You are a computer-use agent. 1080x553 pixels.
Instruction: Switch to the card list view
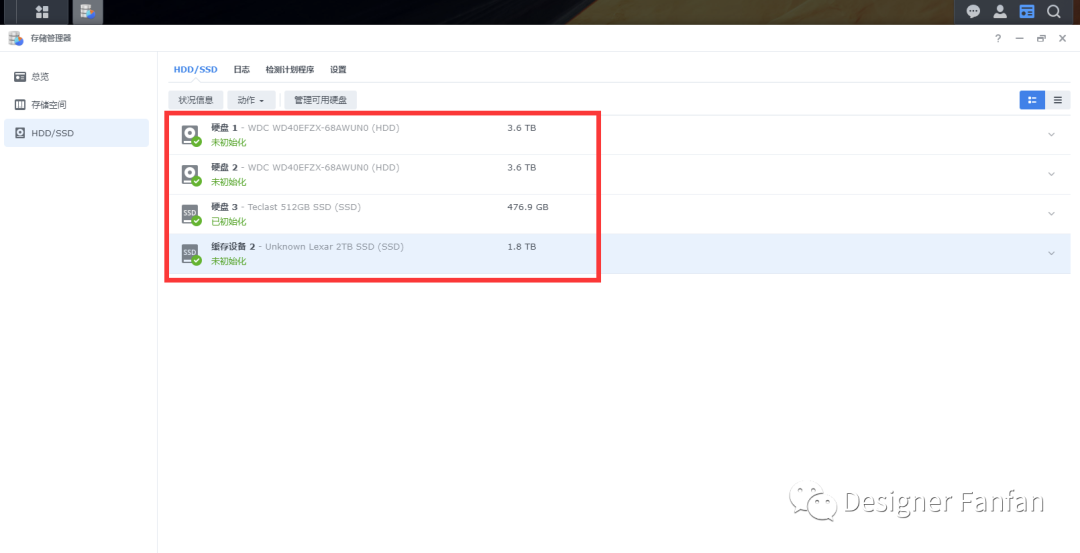[1032, 100]
